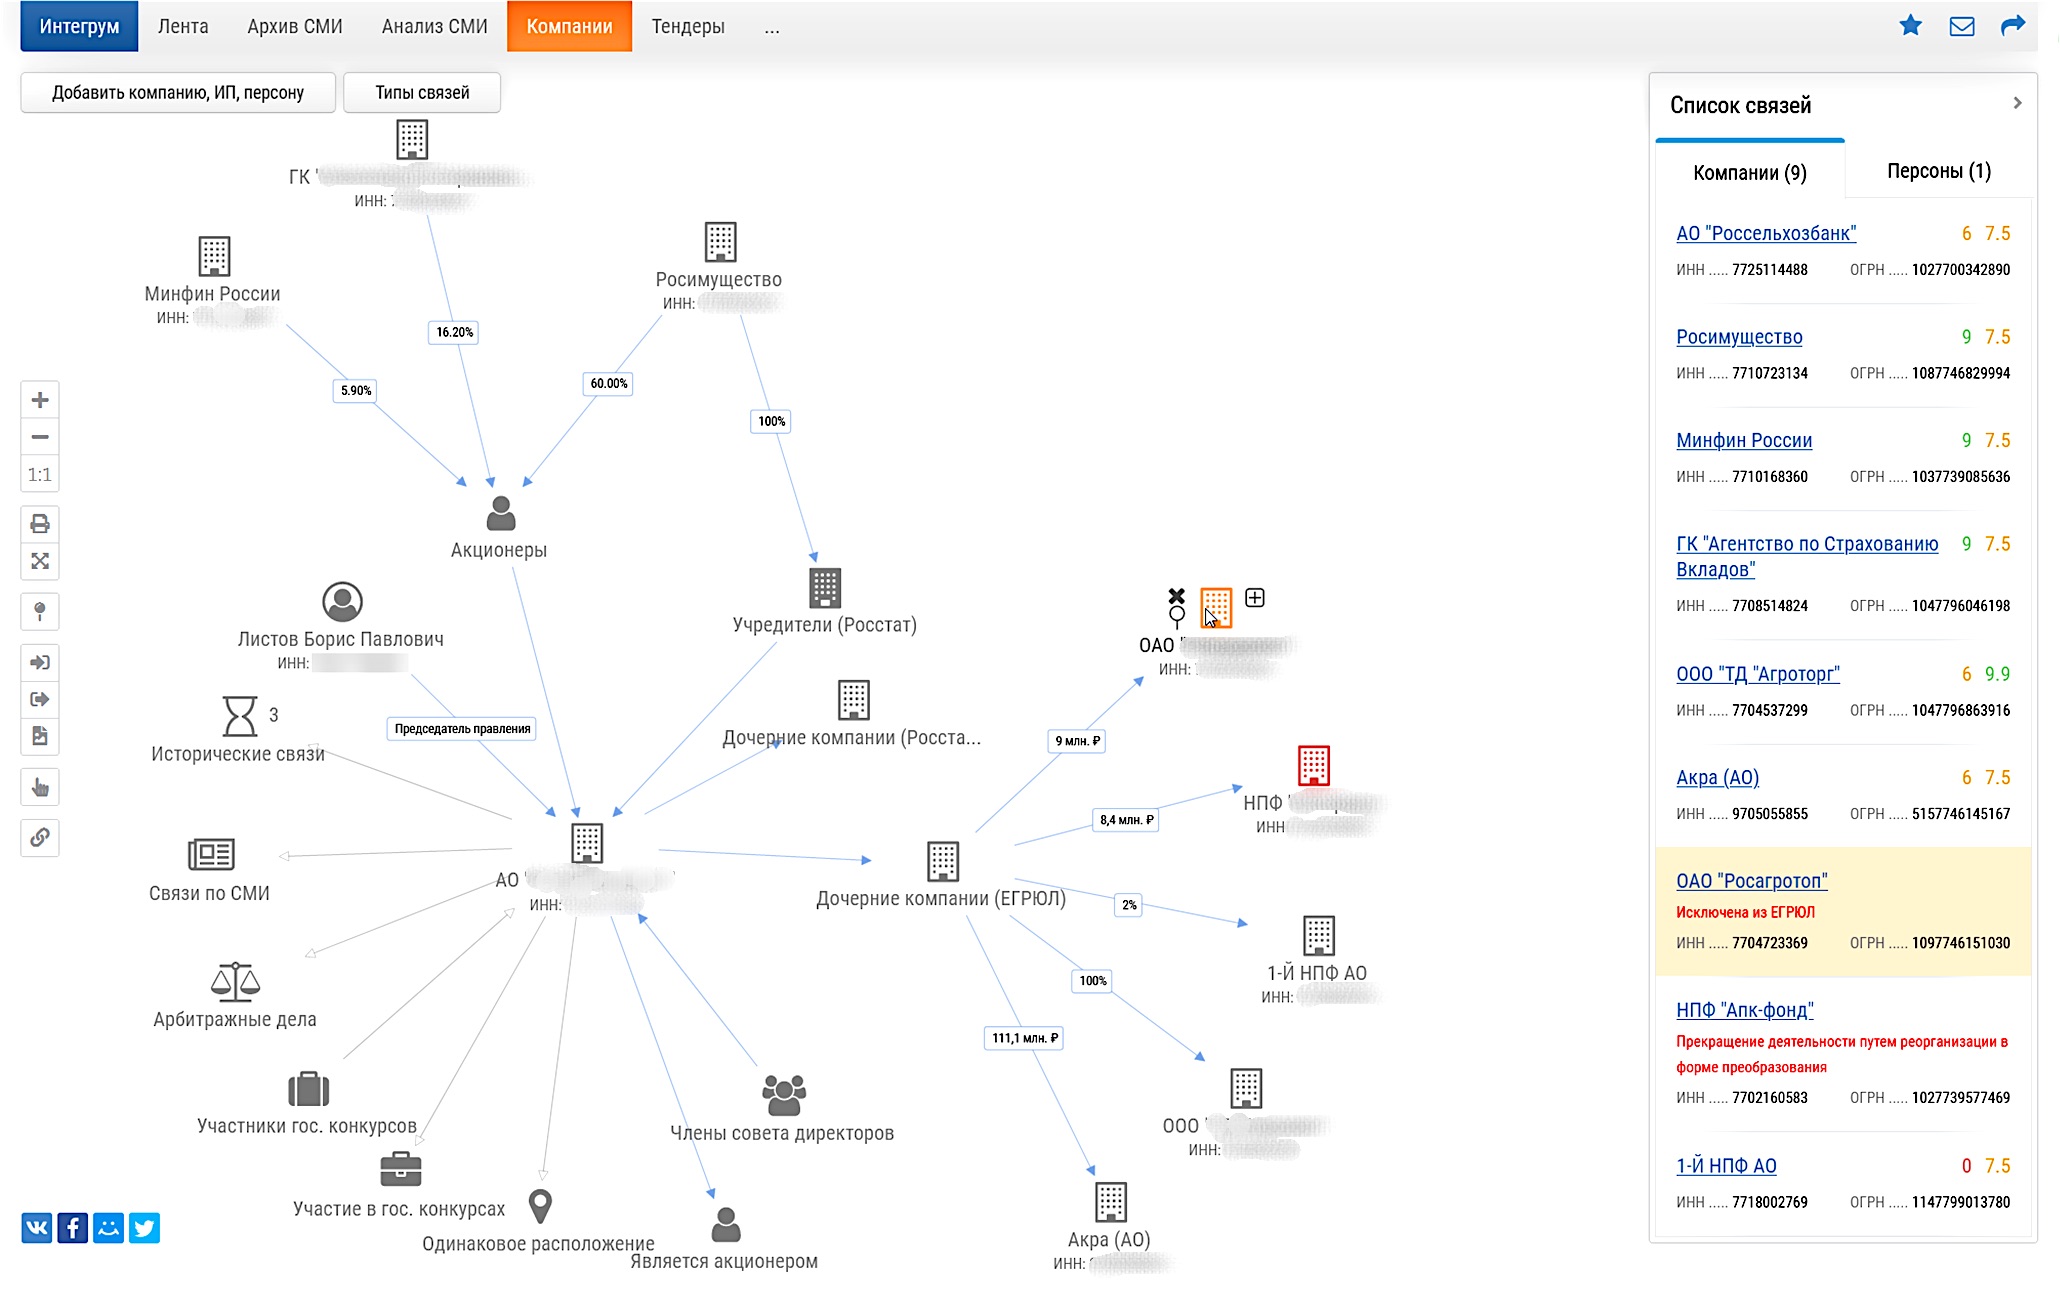Image resolution: width=2060 pixels, height=1295 pixels.
Task: Switch to Персоны (1) tab
Action: pos(1938,171)
